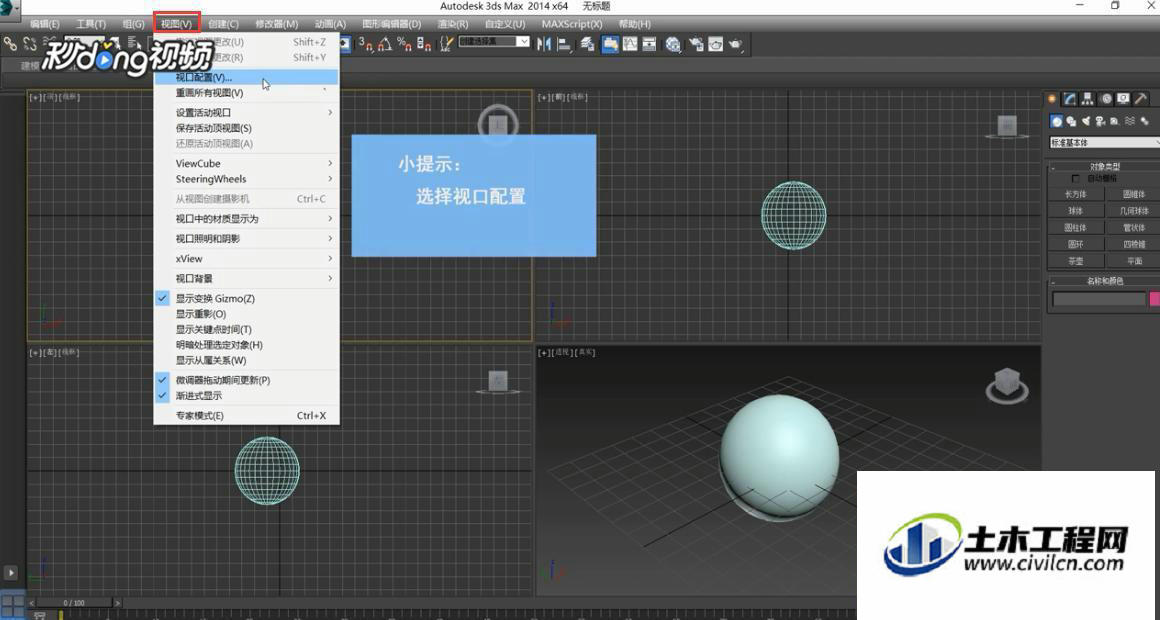Open the Layer Manager
The width and height of the screenshot is (1160, 620).
click(587, 44)
